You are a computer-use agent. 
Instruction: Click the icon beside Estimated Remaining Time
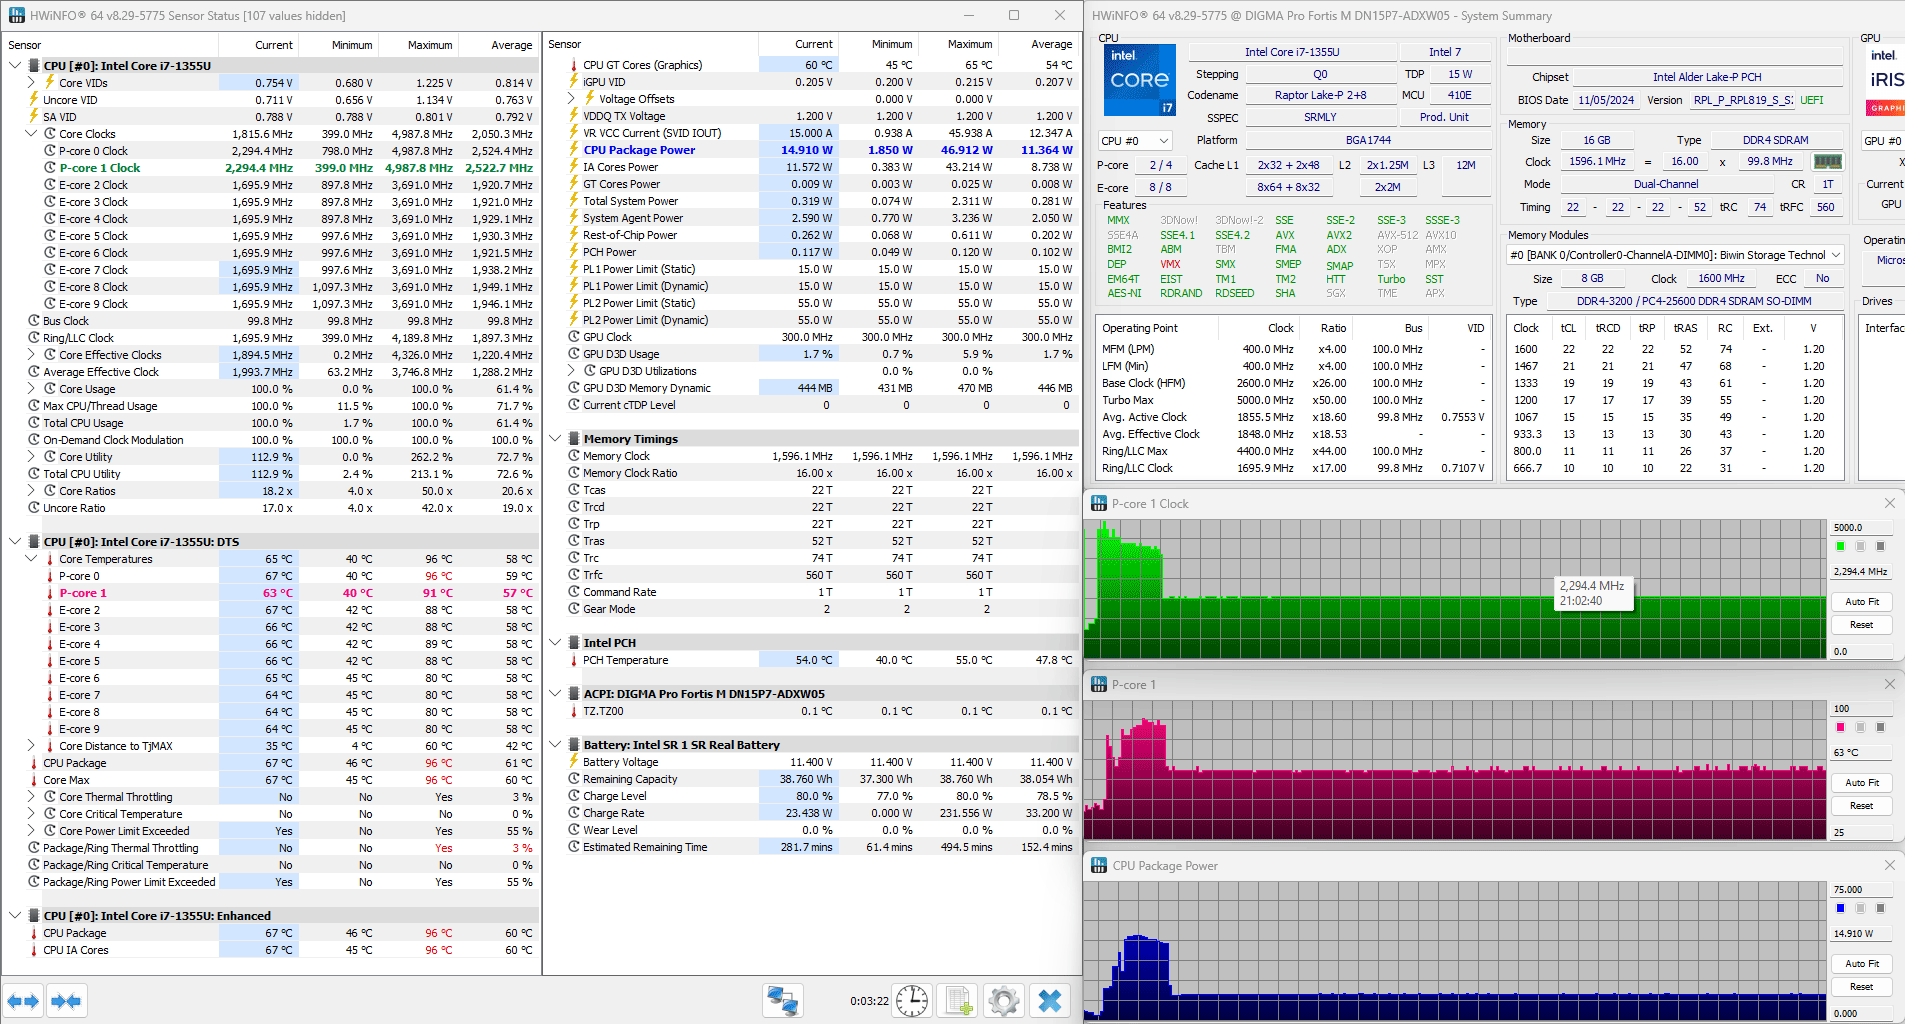tap(574, 847)
